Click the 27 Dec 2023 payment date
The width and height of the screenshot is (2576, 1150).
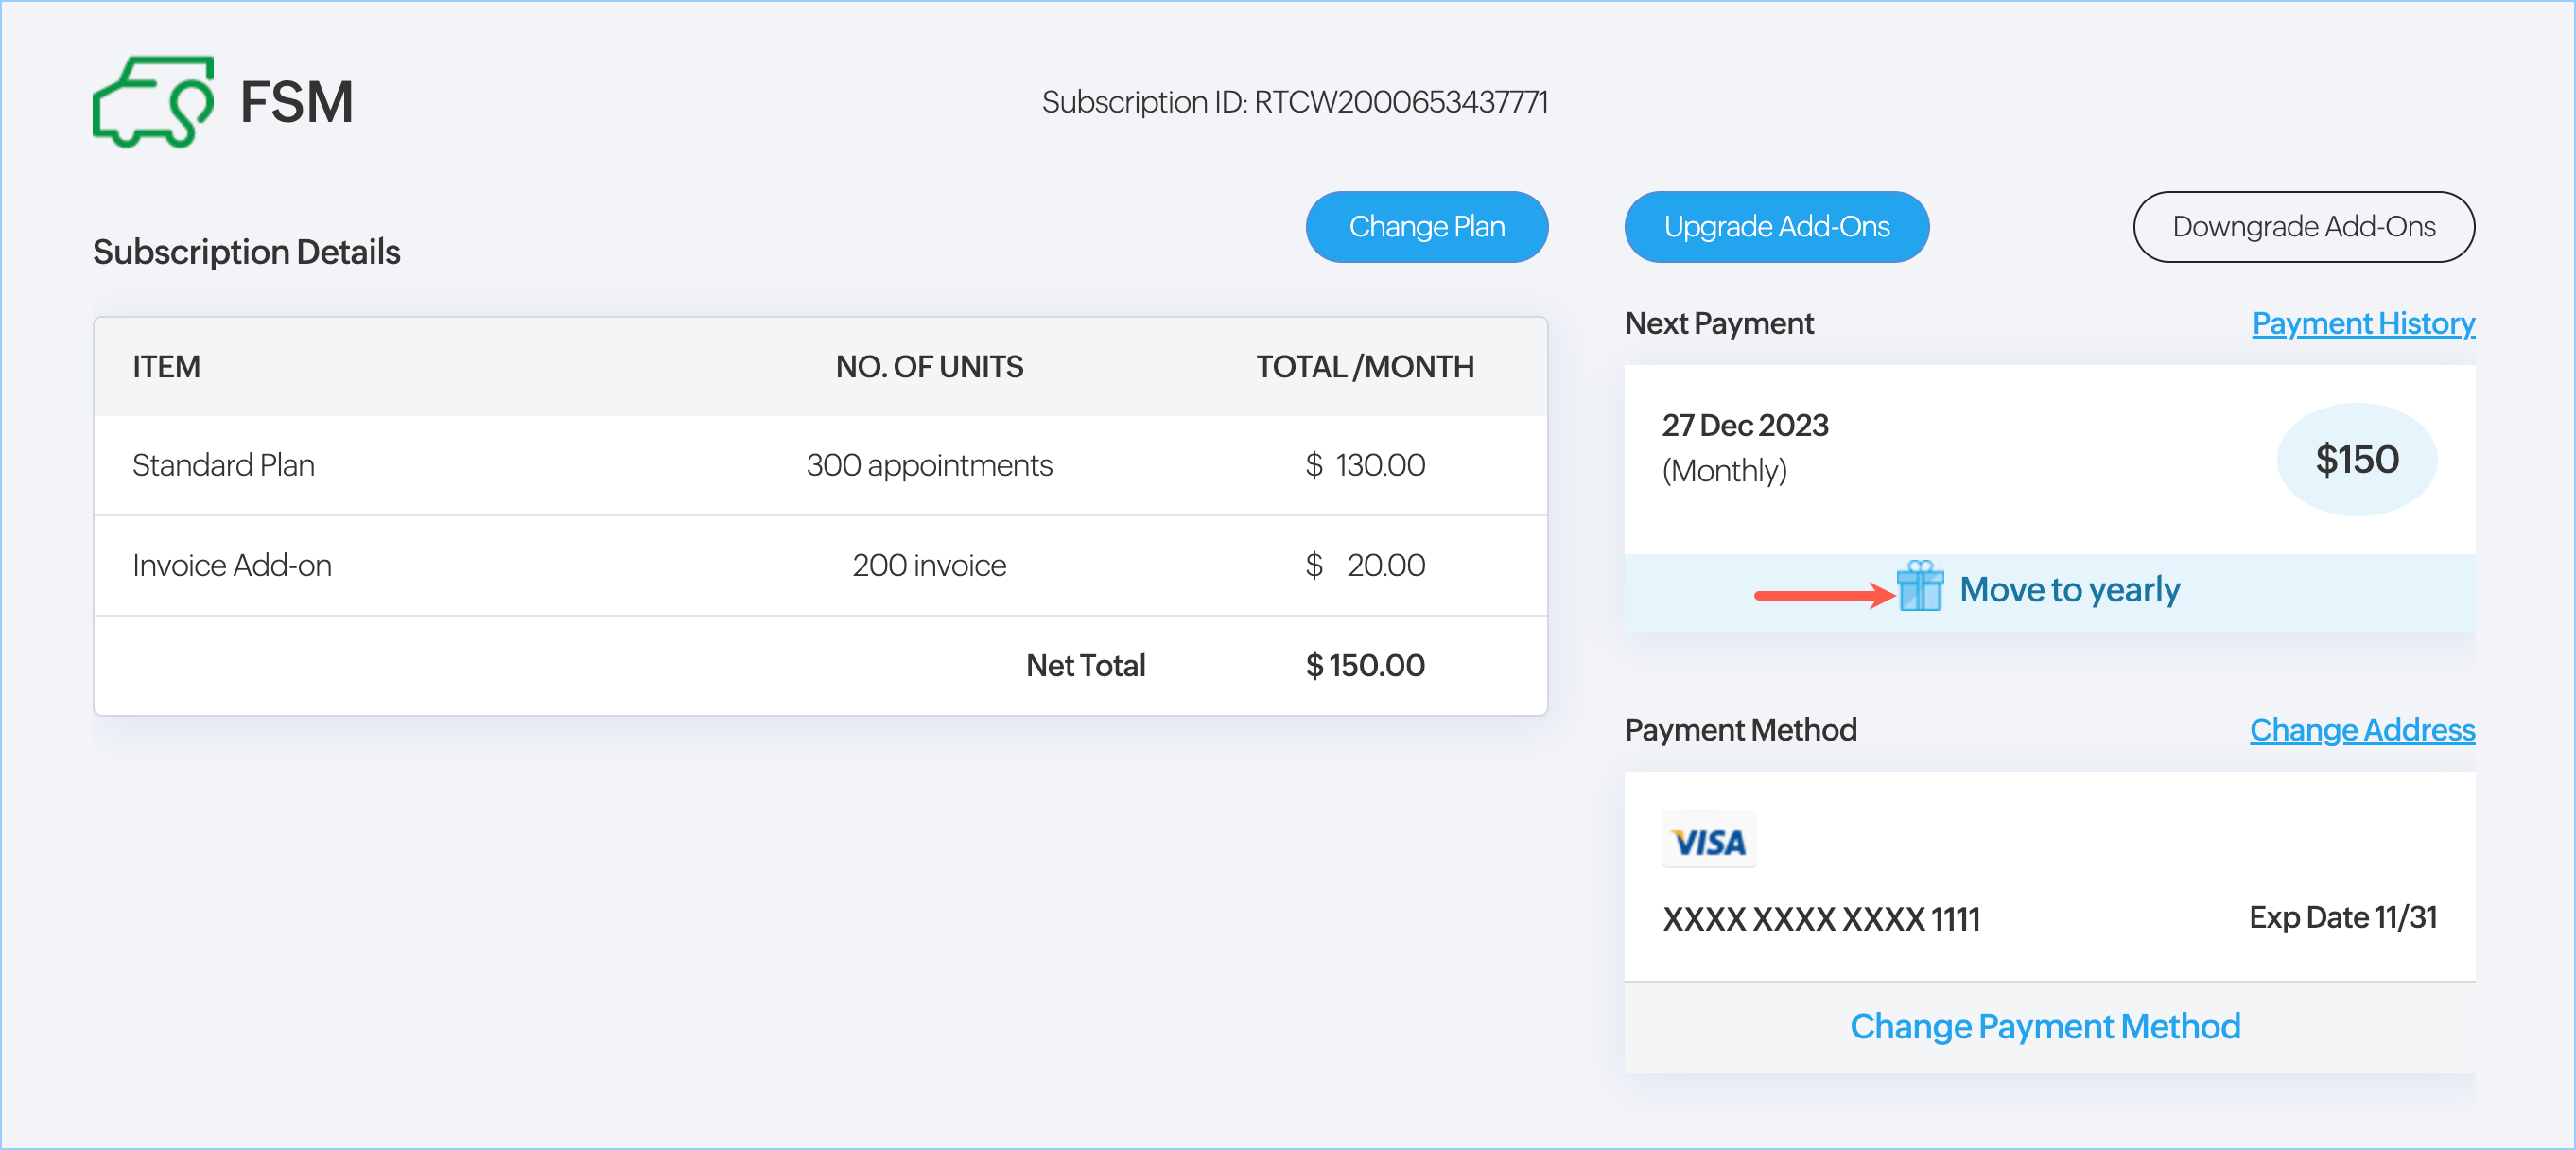(x=1744, y=425)
